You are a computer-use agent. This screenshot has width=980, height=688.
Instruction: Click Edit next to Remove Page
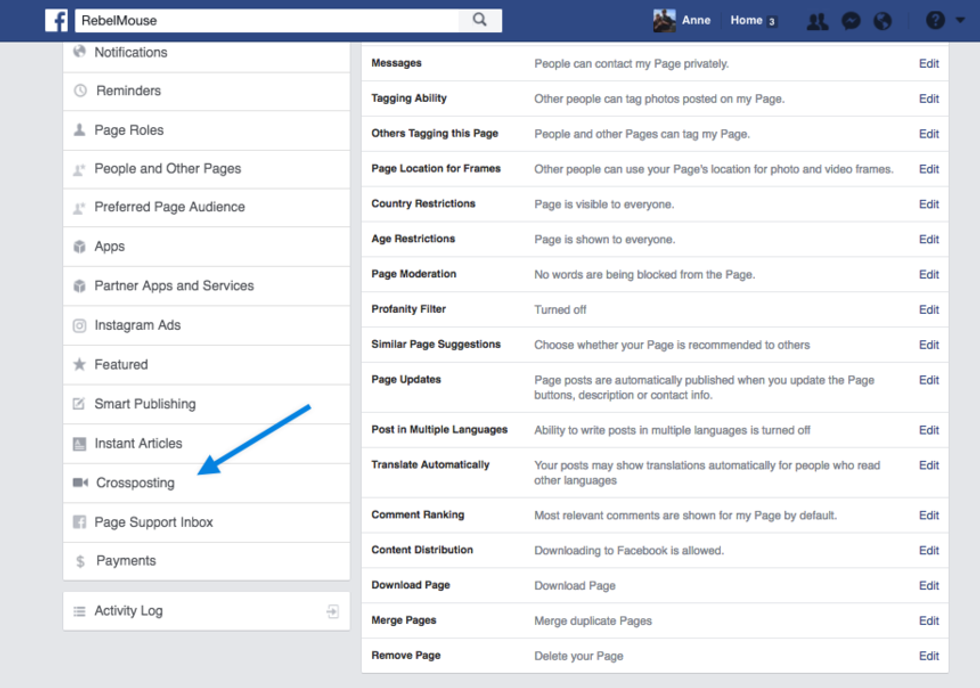point(929,656)
